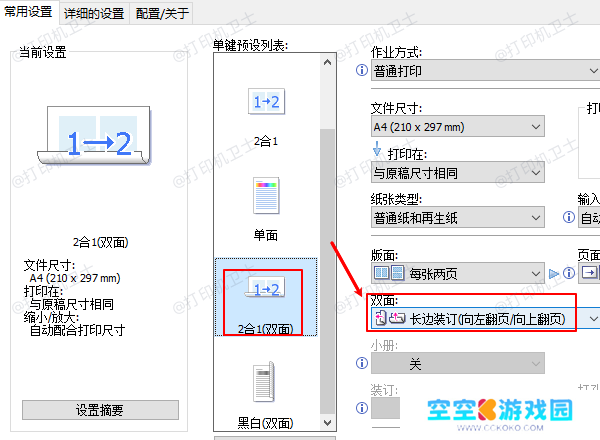600x440 pixels.
Task: Click the info icon beside 作业方式
Action: click(362, 70)
